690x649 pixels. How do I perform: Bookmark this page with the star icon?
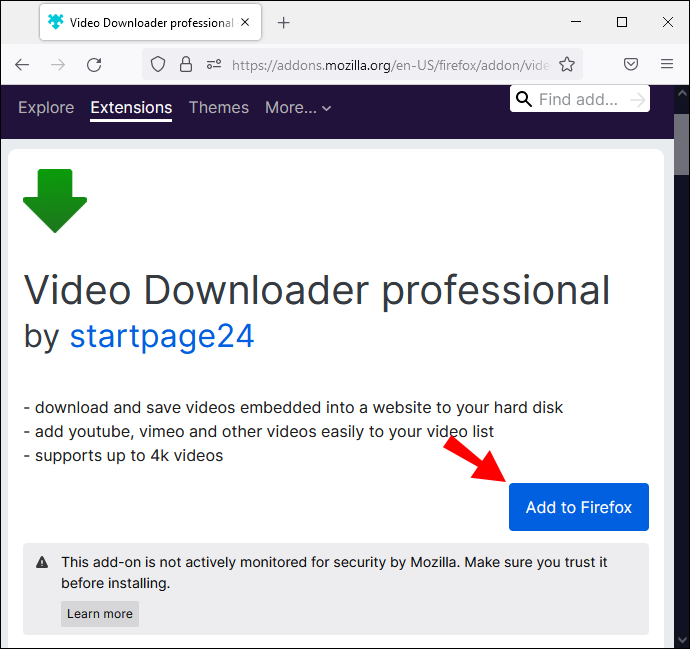(567, 65)
